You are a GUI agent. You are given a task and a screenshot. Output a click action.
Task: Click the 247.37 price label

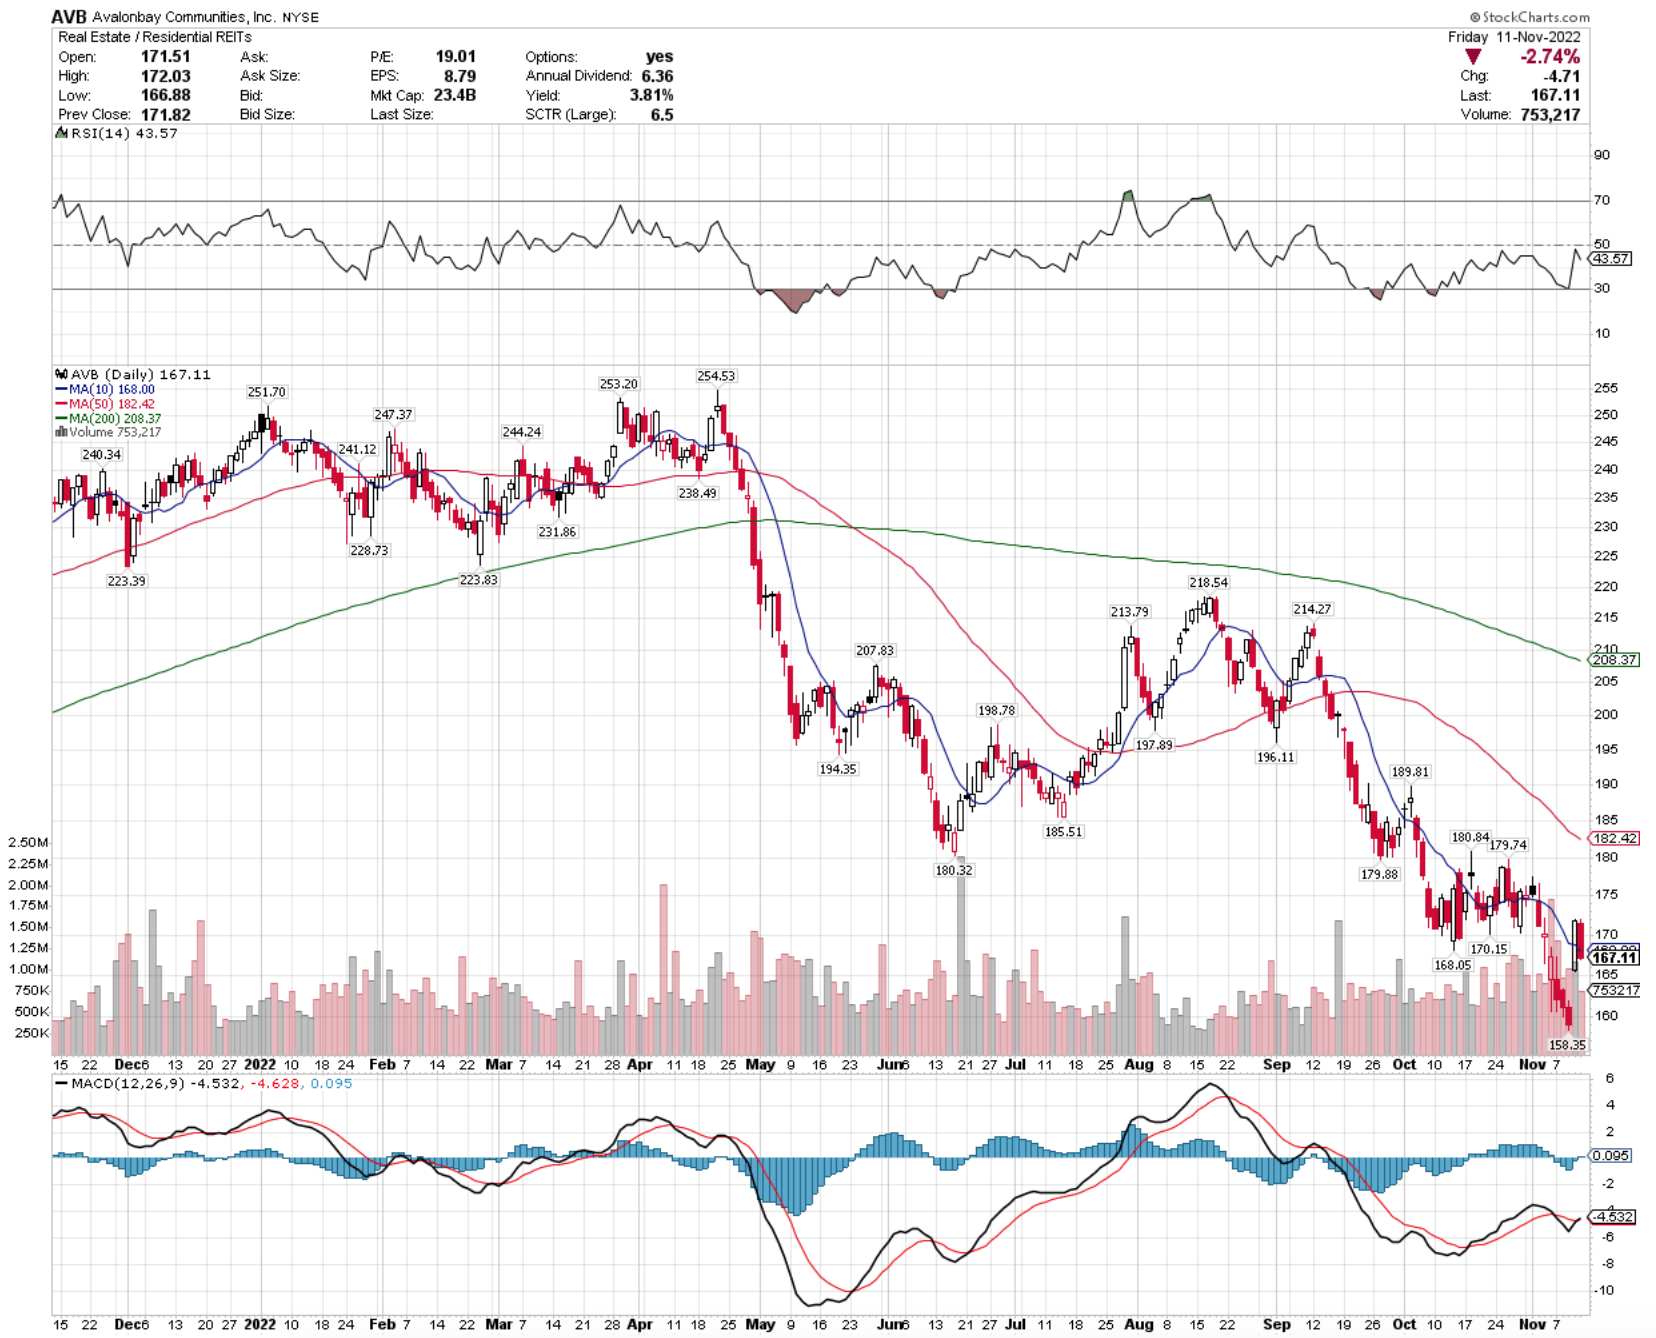pos(393,414)
